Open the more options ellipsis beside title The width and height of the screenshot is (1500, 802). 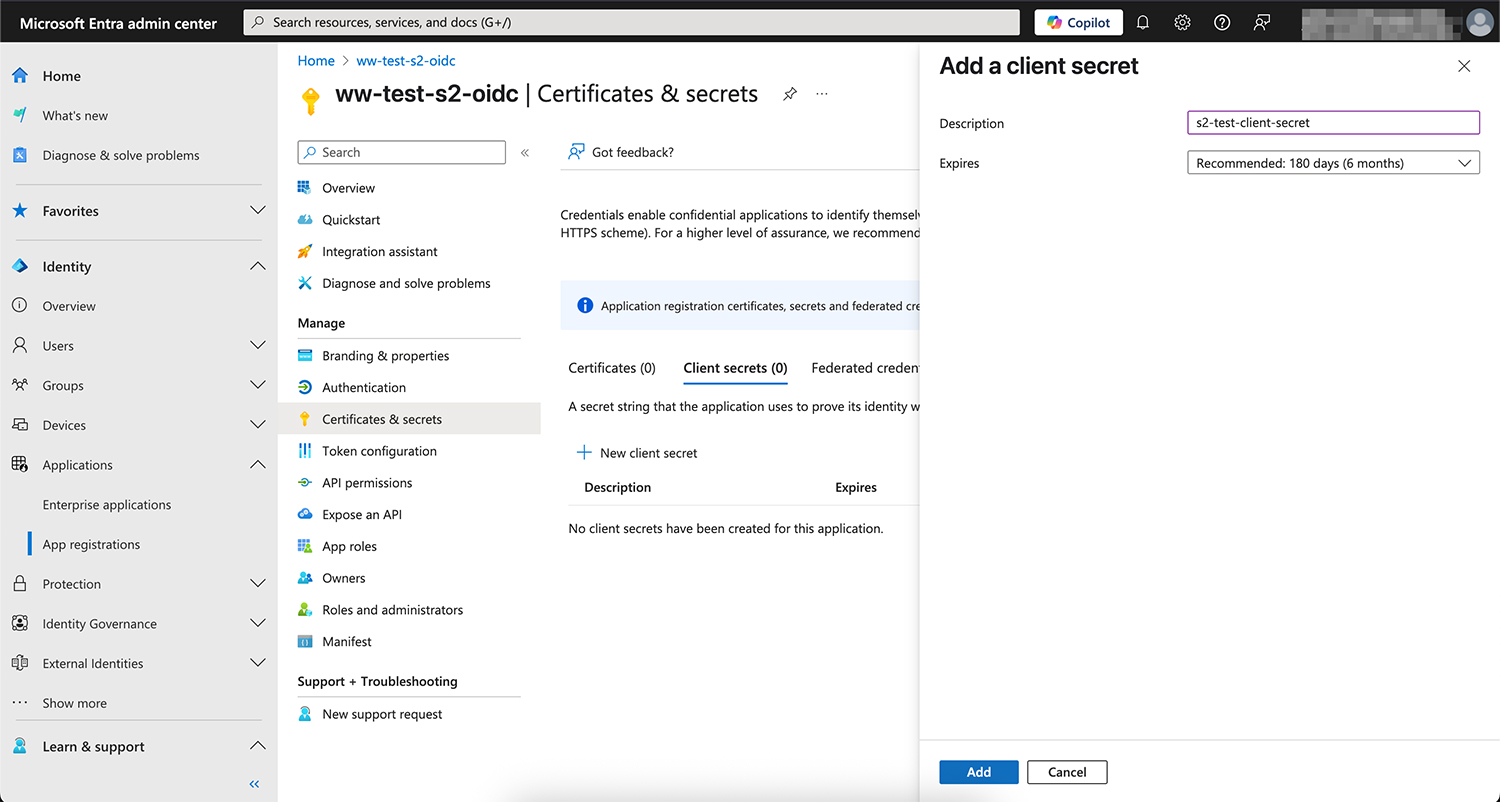(822, 94)
